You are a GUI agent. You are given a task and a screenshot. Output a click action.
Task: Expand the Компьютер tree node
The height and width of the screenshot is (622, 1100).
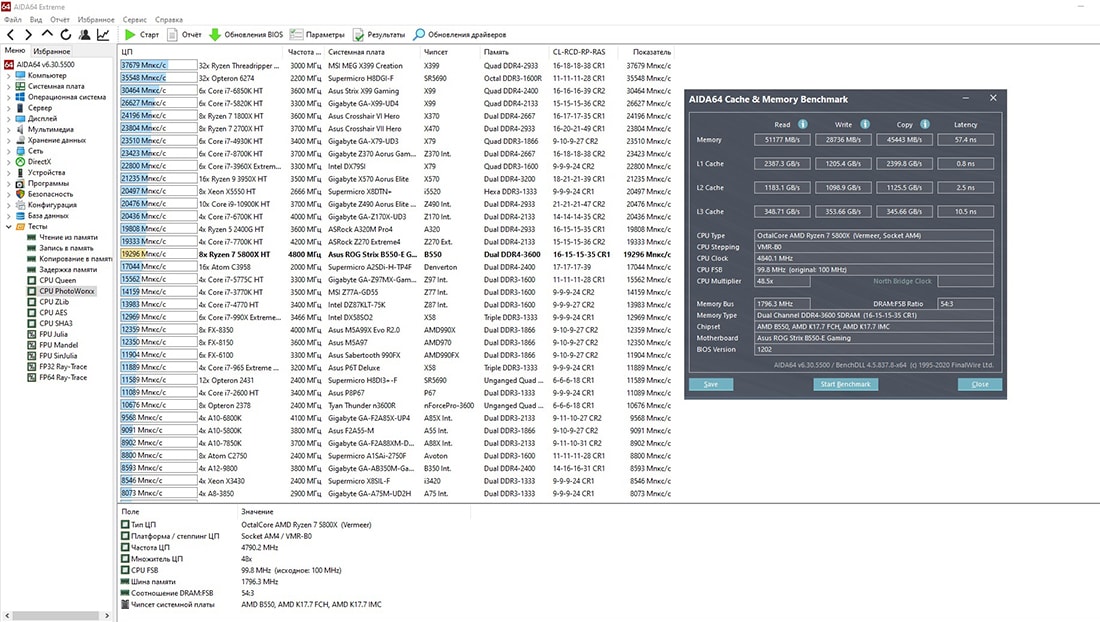pyautogui.click(x=9, y=75)
